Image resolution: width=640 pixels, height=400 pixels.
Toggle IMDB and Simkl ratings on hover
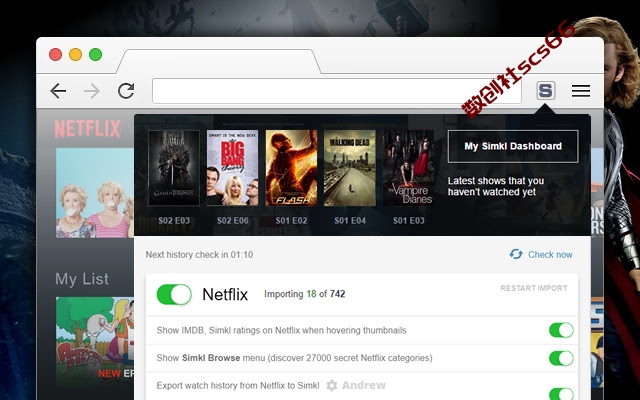561,330
